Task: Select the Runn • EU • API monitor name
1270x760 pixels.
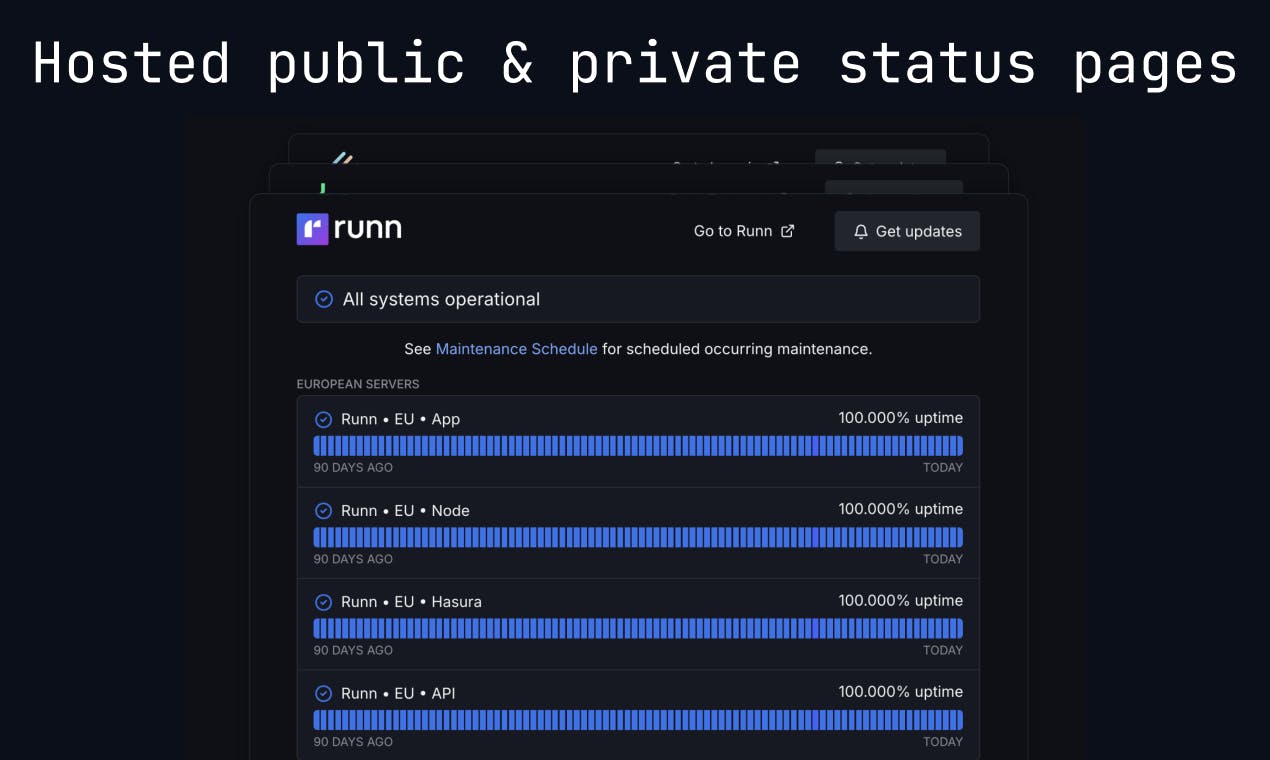Action: (x=398, y=693)
